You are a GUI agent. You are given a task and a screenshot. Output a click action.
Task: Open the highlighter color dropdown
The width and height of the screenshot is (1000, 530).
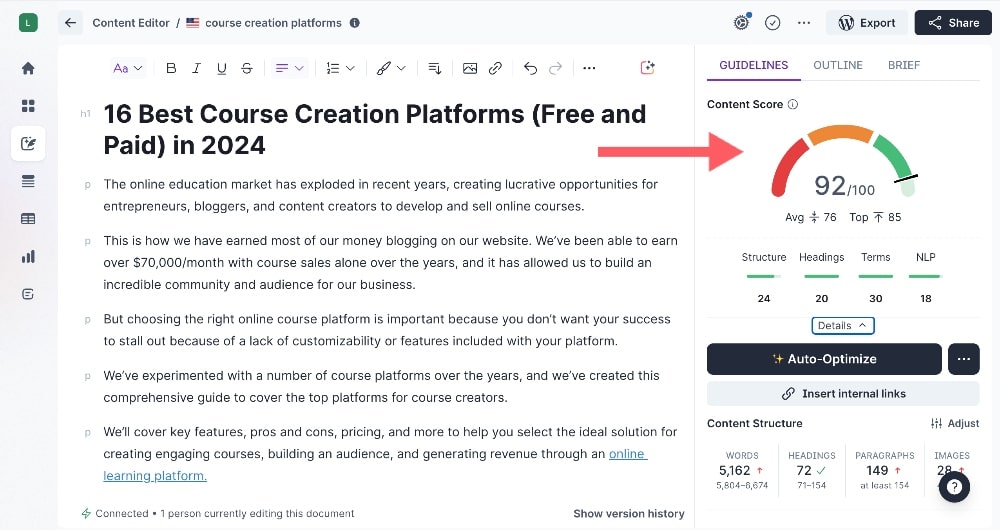[391, 68]
